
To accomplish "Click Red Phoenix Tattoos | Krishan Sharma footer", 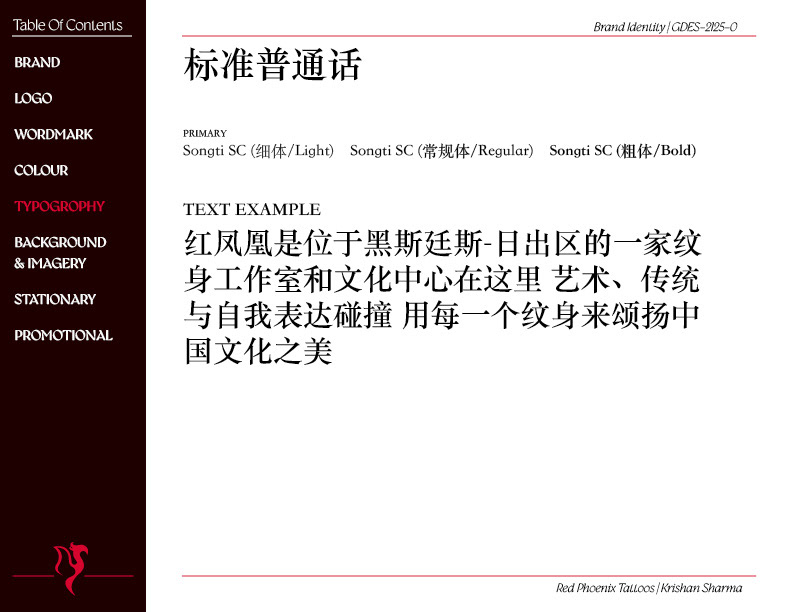I will (x=649, y=588).
